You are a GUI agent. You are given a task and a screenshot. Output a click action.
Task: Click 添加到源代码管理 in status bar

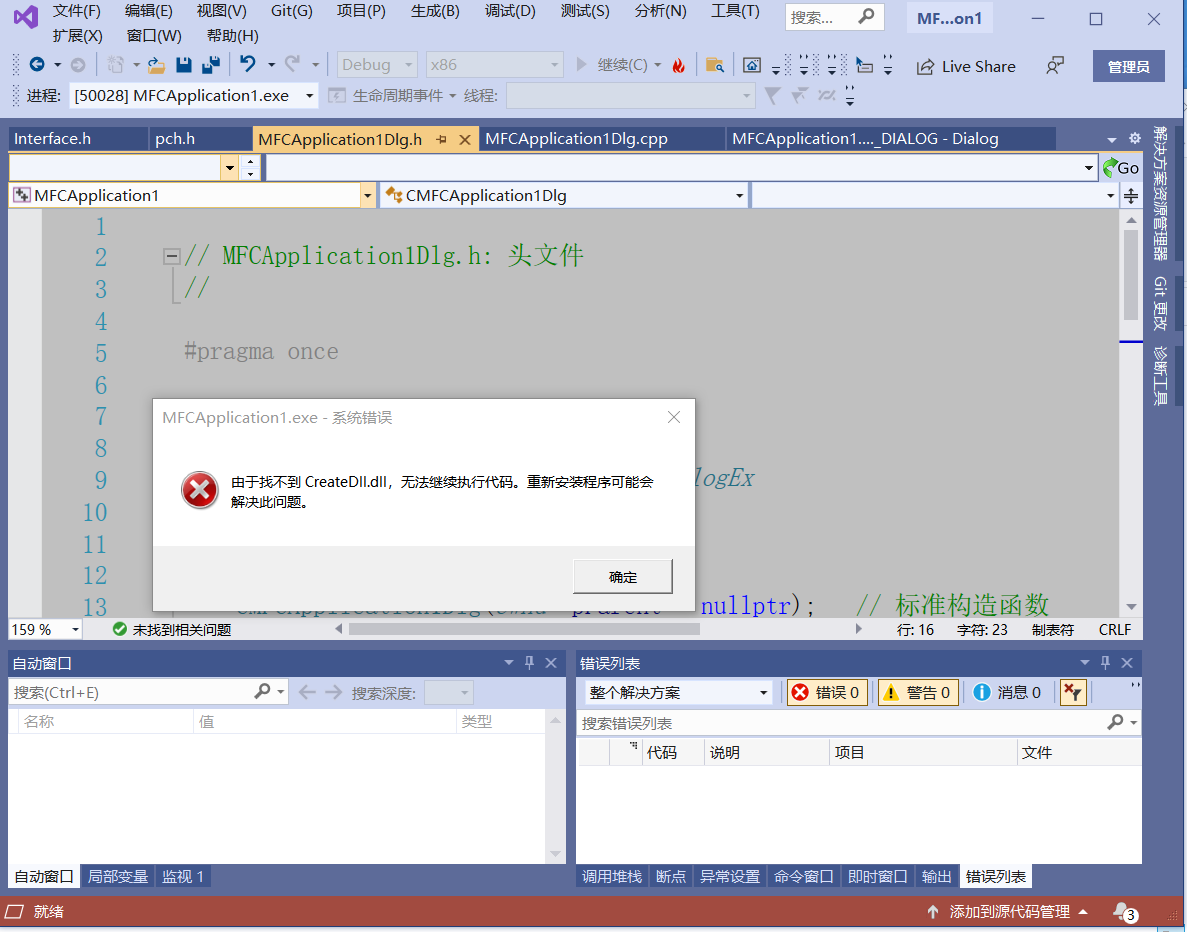(x=1008, y=912)
